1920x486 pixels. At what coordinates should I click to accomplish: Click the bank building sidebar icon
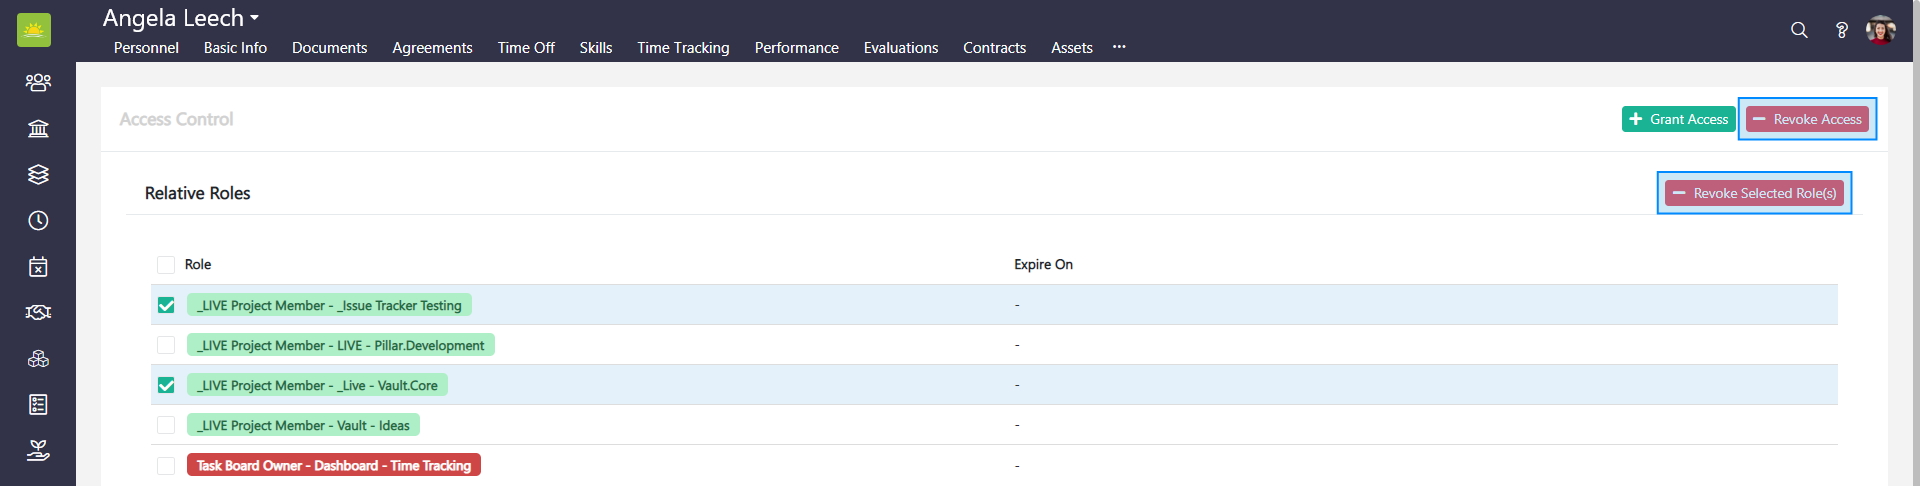(38, 128)
